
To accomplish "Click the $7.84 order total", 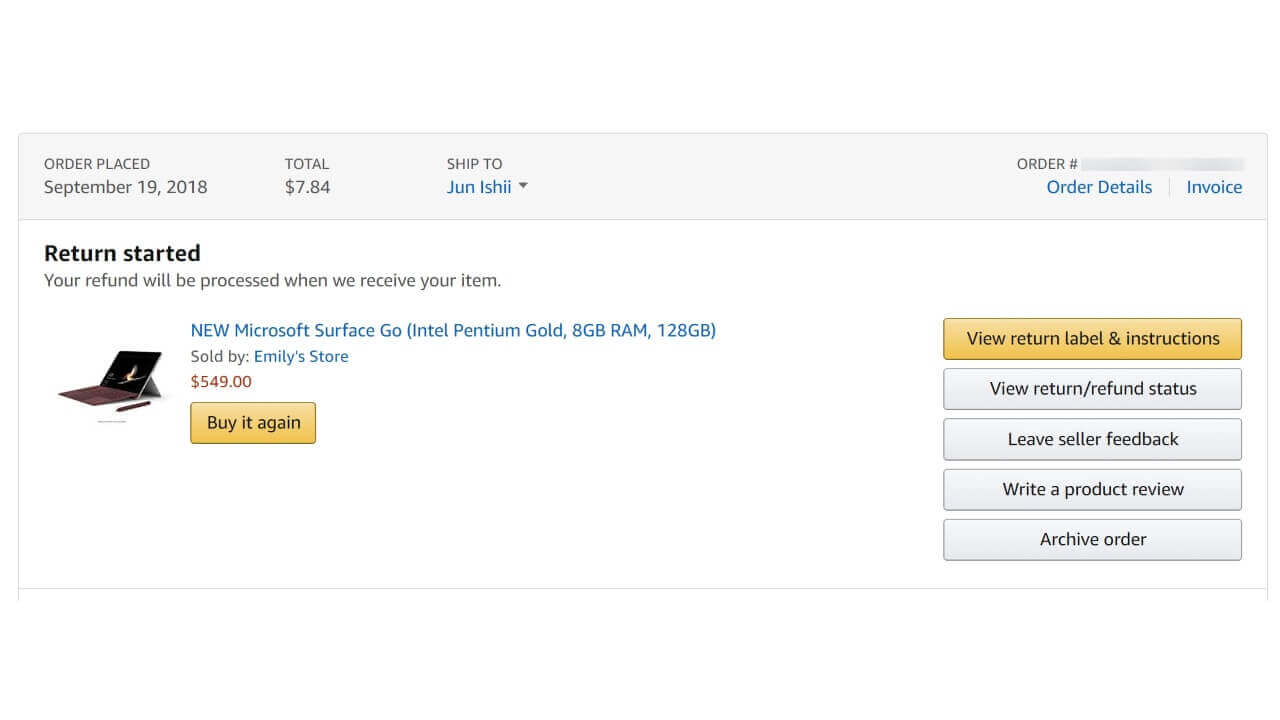I will [307, 187].
